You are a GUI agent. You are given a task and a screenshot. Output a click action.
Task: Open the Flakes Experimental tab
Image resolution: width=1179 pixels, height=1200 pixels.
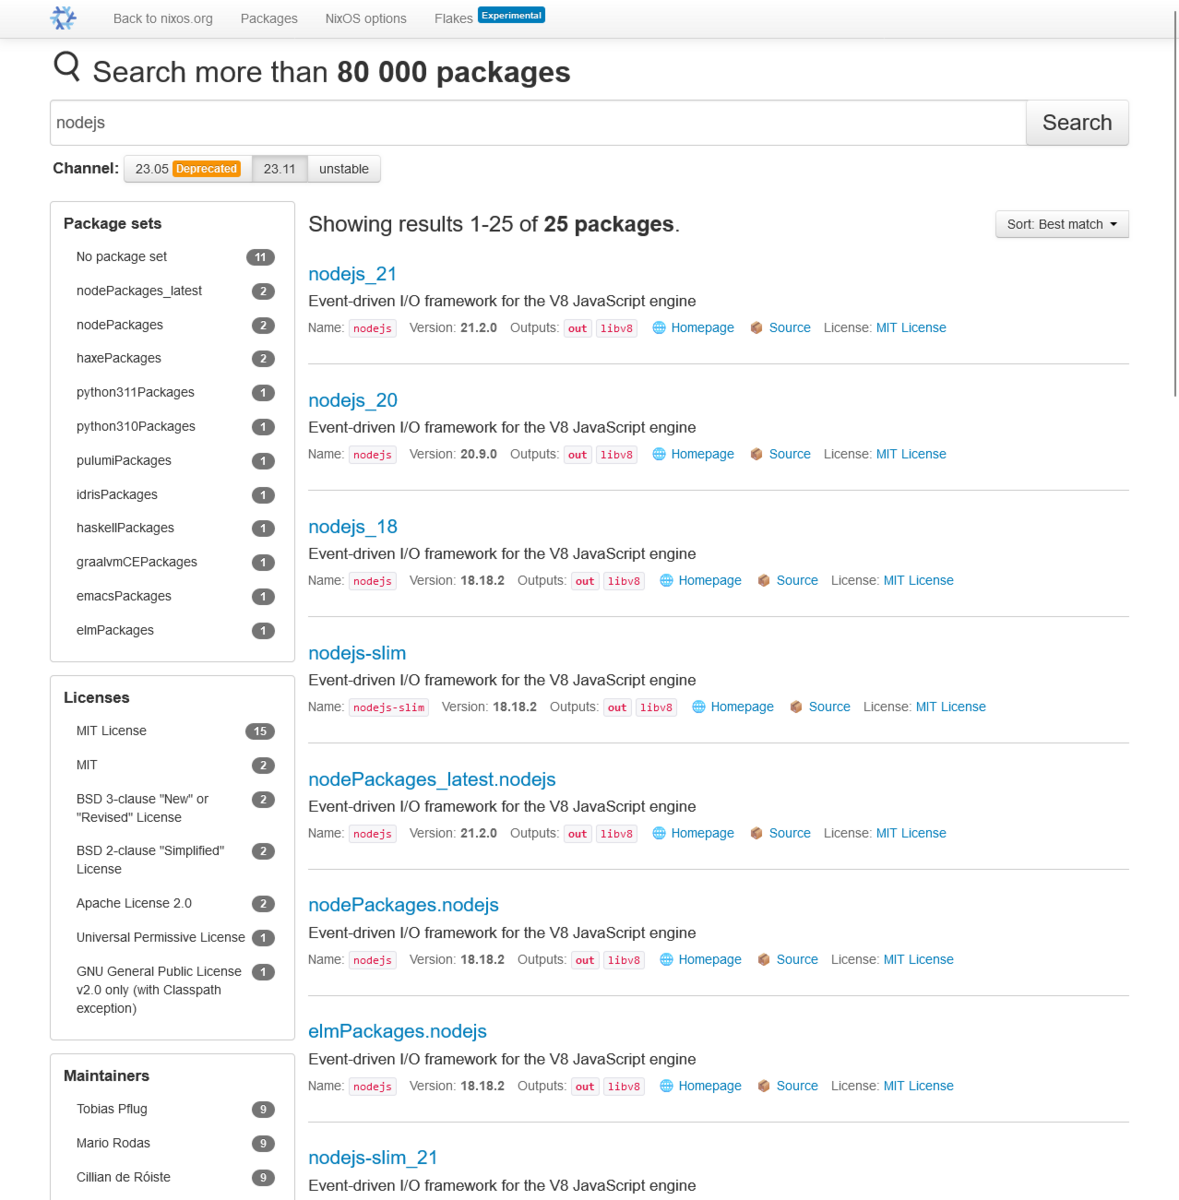coord(489,17)
